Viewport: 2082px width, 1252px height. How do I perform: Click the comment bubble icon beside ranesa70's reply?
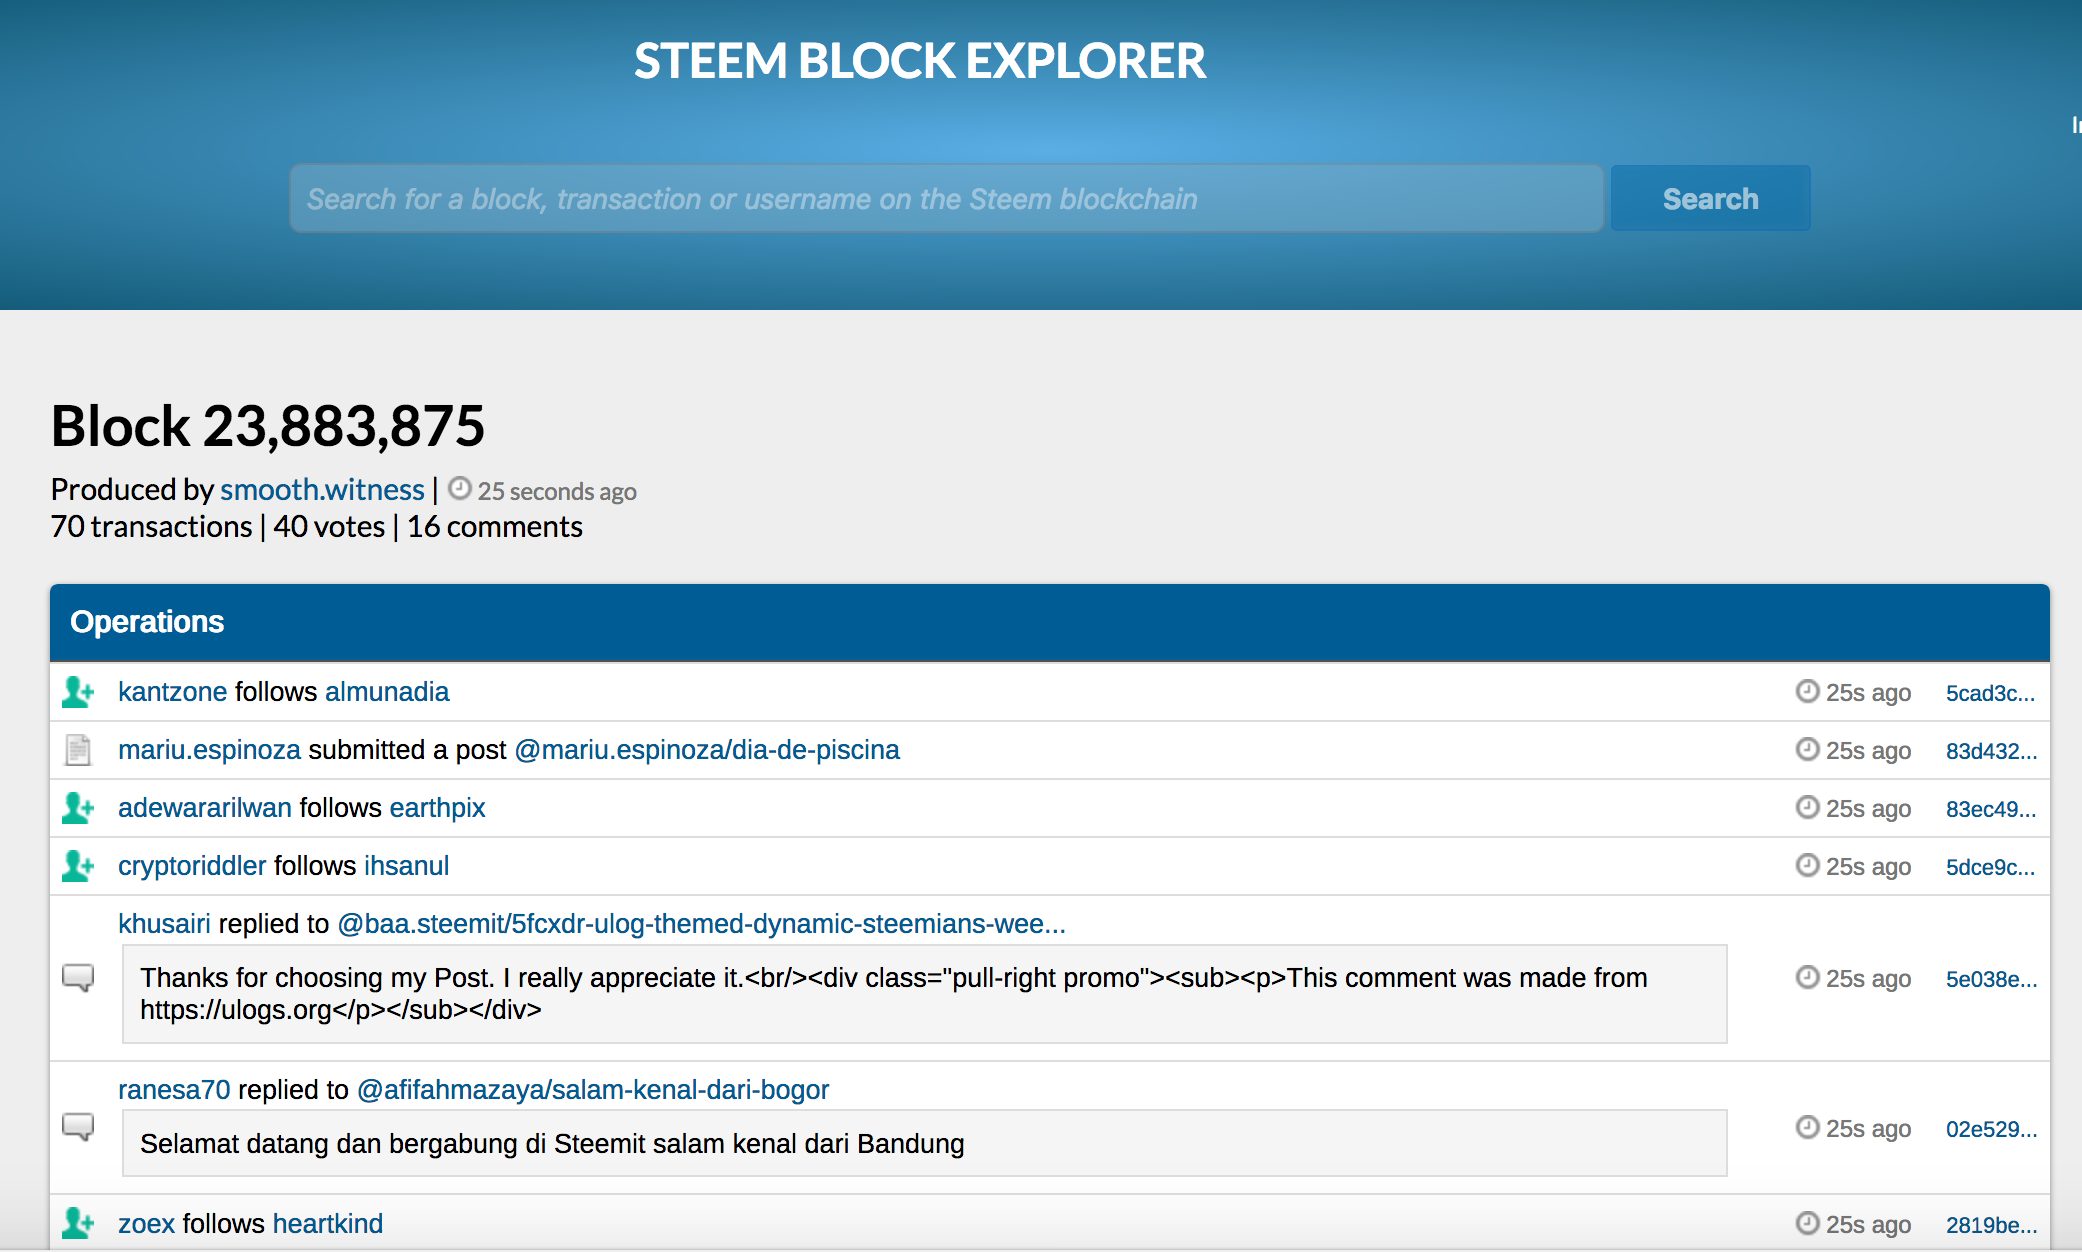[x=78, y=1127]
